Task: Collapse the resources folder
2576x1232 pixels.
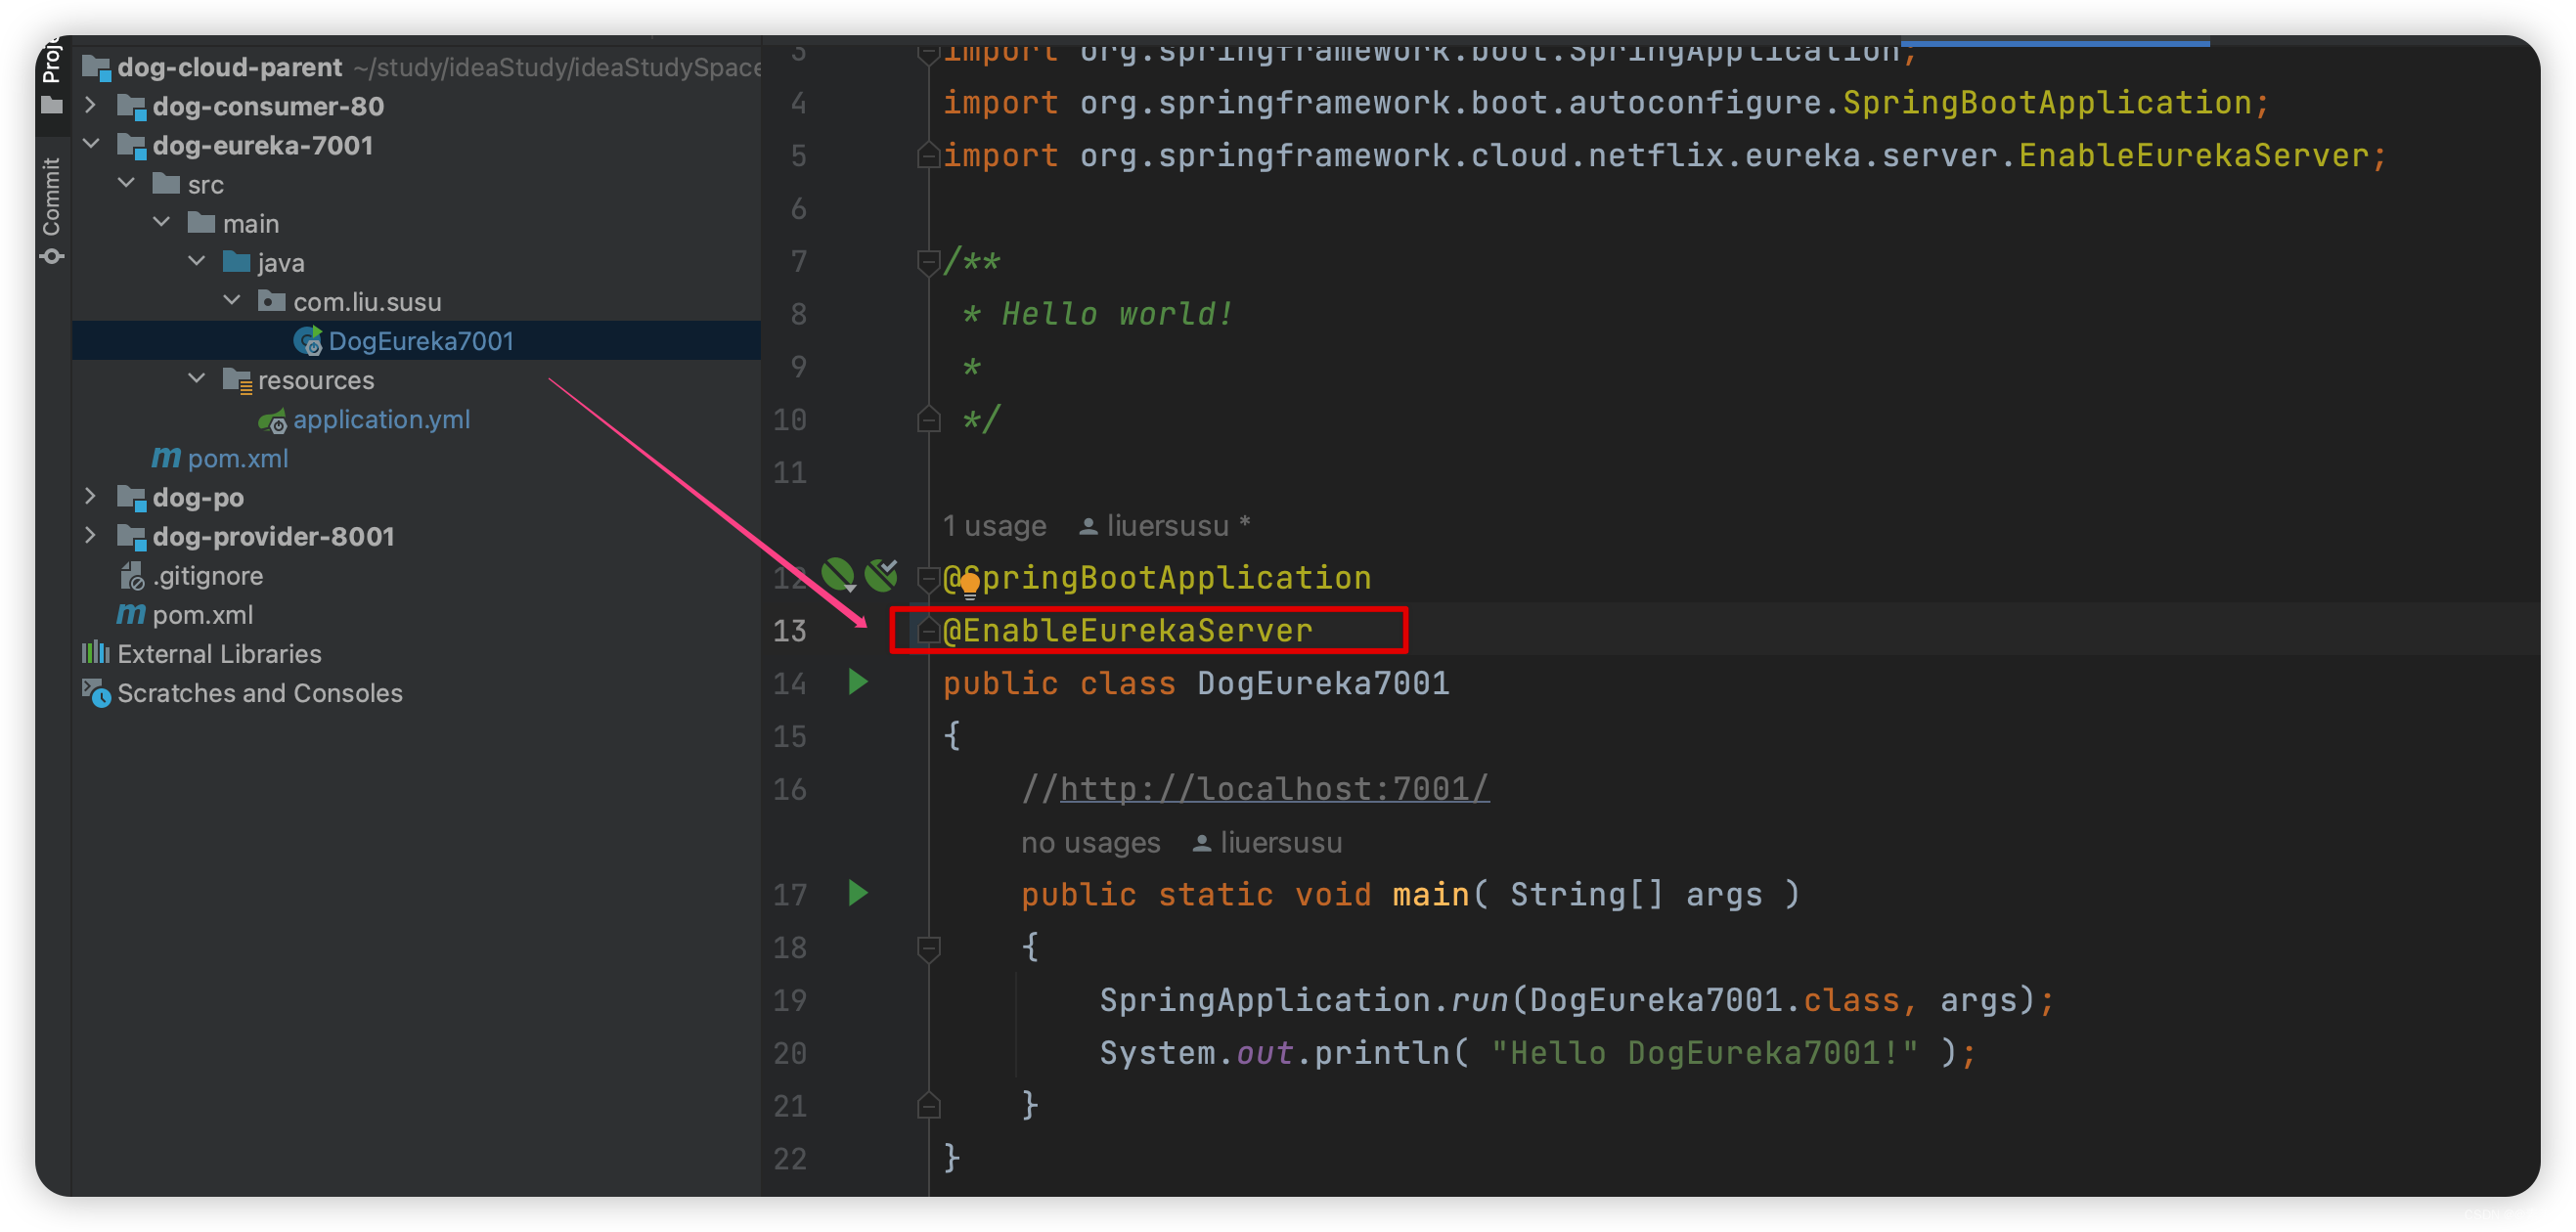Action: 196,379
